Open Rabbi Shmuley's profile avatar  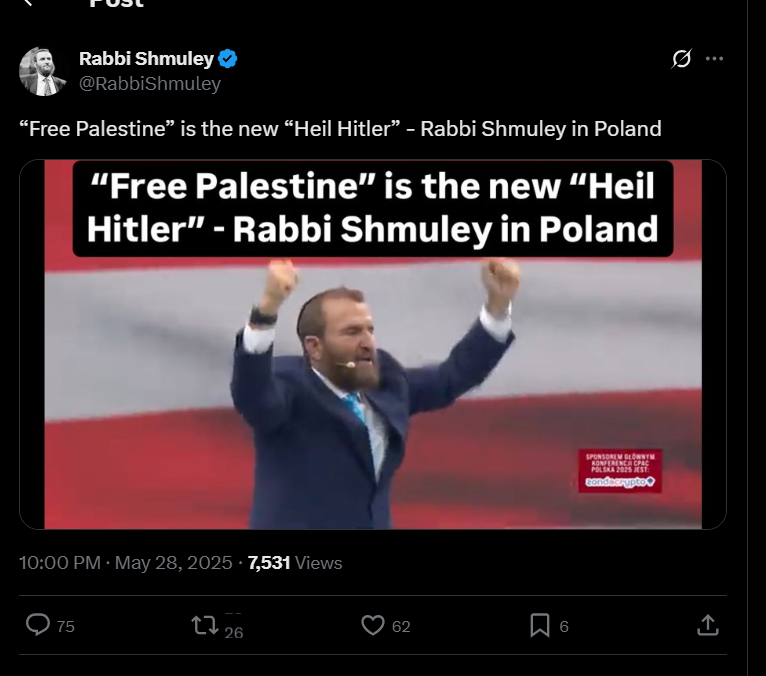tap(43, 71)
